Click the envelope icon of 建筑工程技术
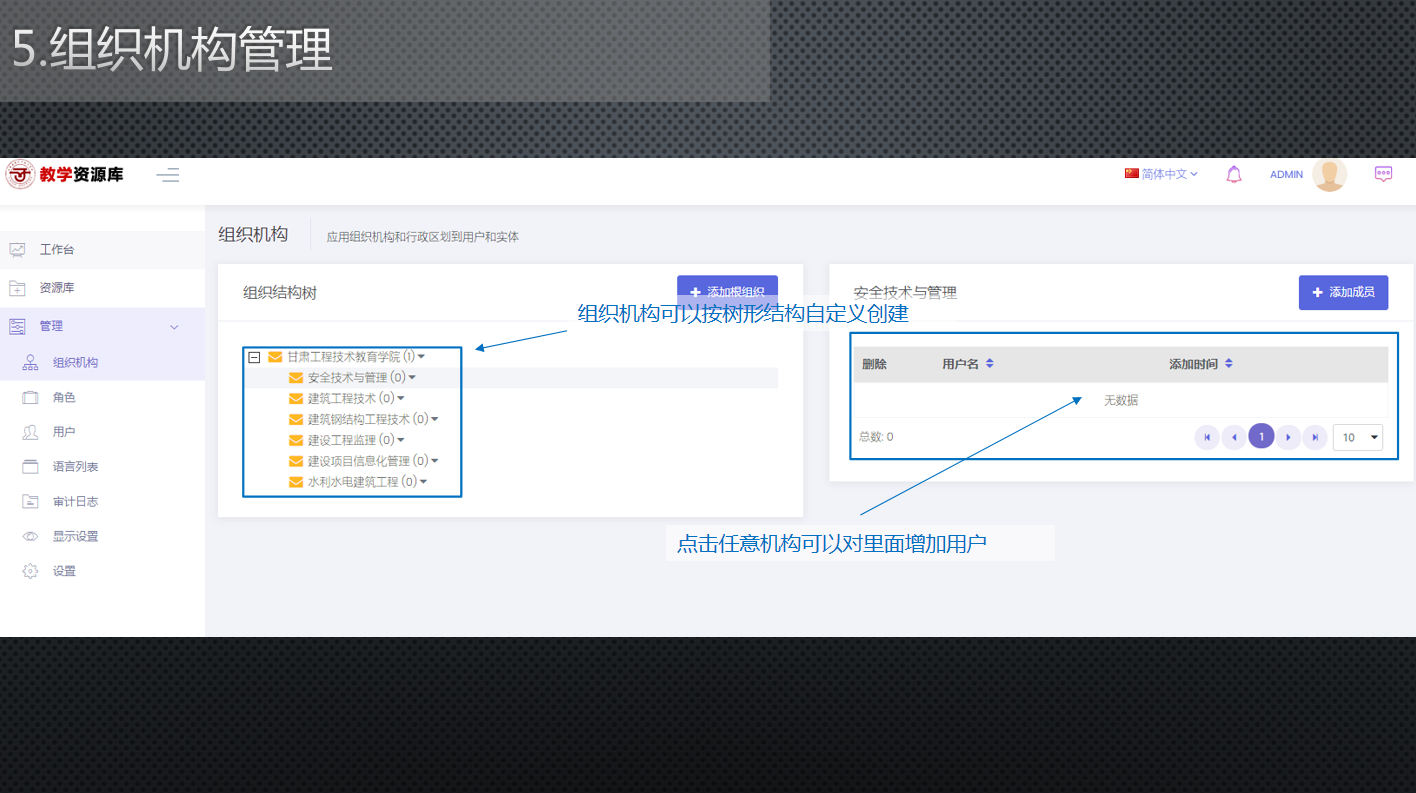The image size is (1416, 793). [x=296, y=398]
